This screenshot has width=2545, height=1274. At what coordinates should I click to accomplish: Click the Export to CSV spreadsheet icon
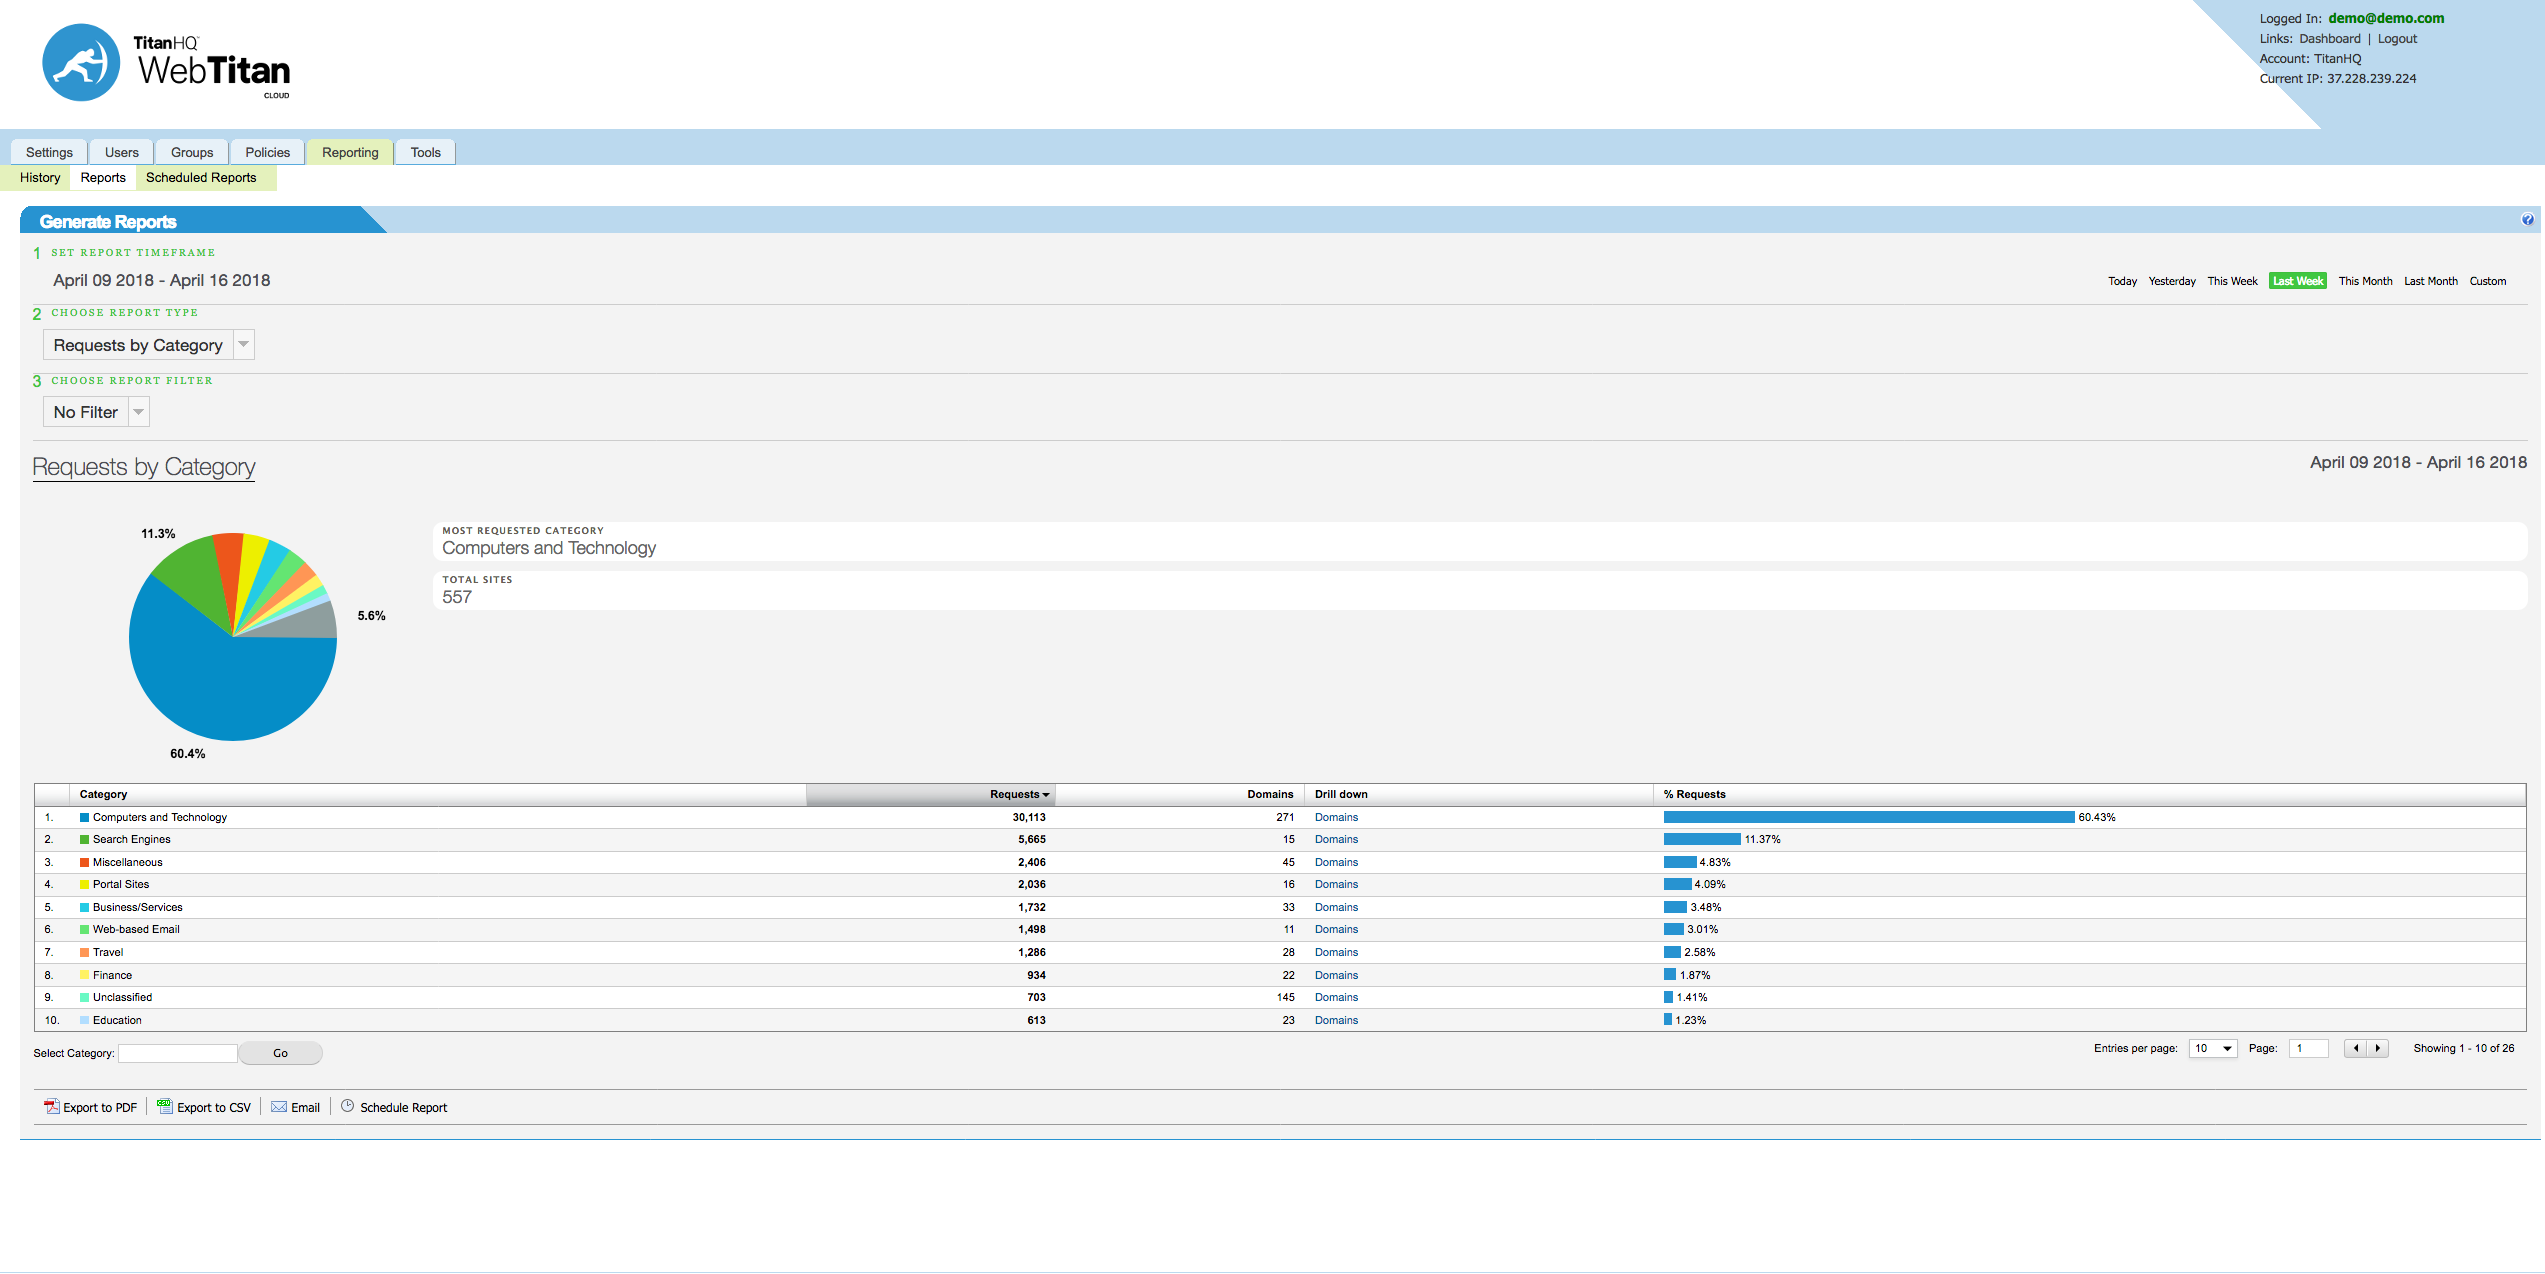click(165, 1106)
